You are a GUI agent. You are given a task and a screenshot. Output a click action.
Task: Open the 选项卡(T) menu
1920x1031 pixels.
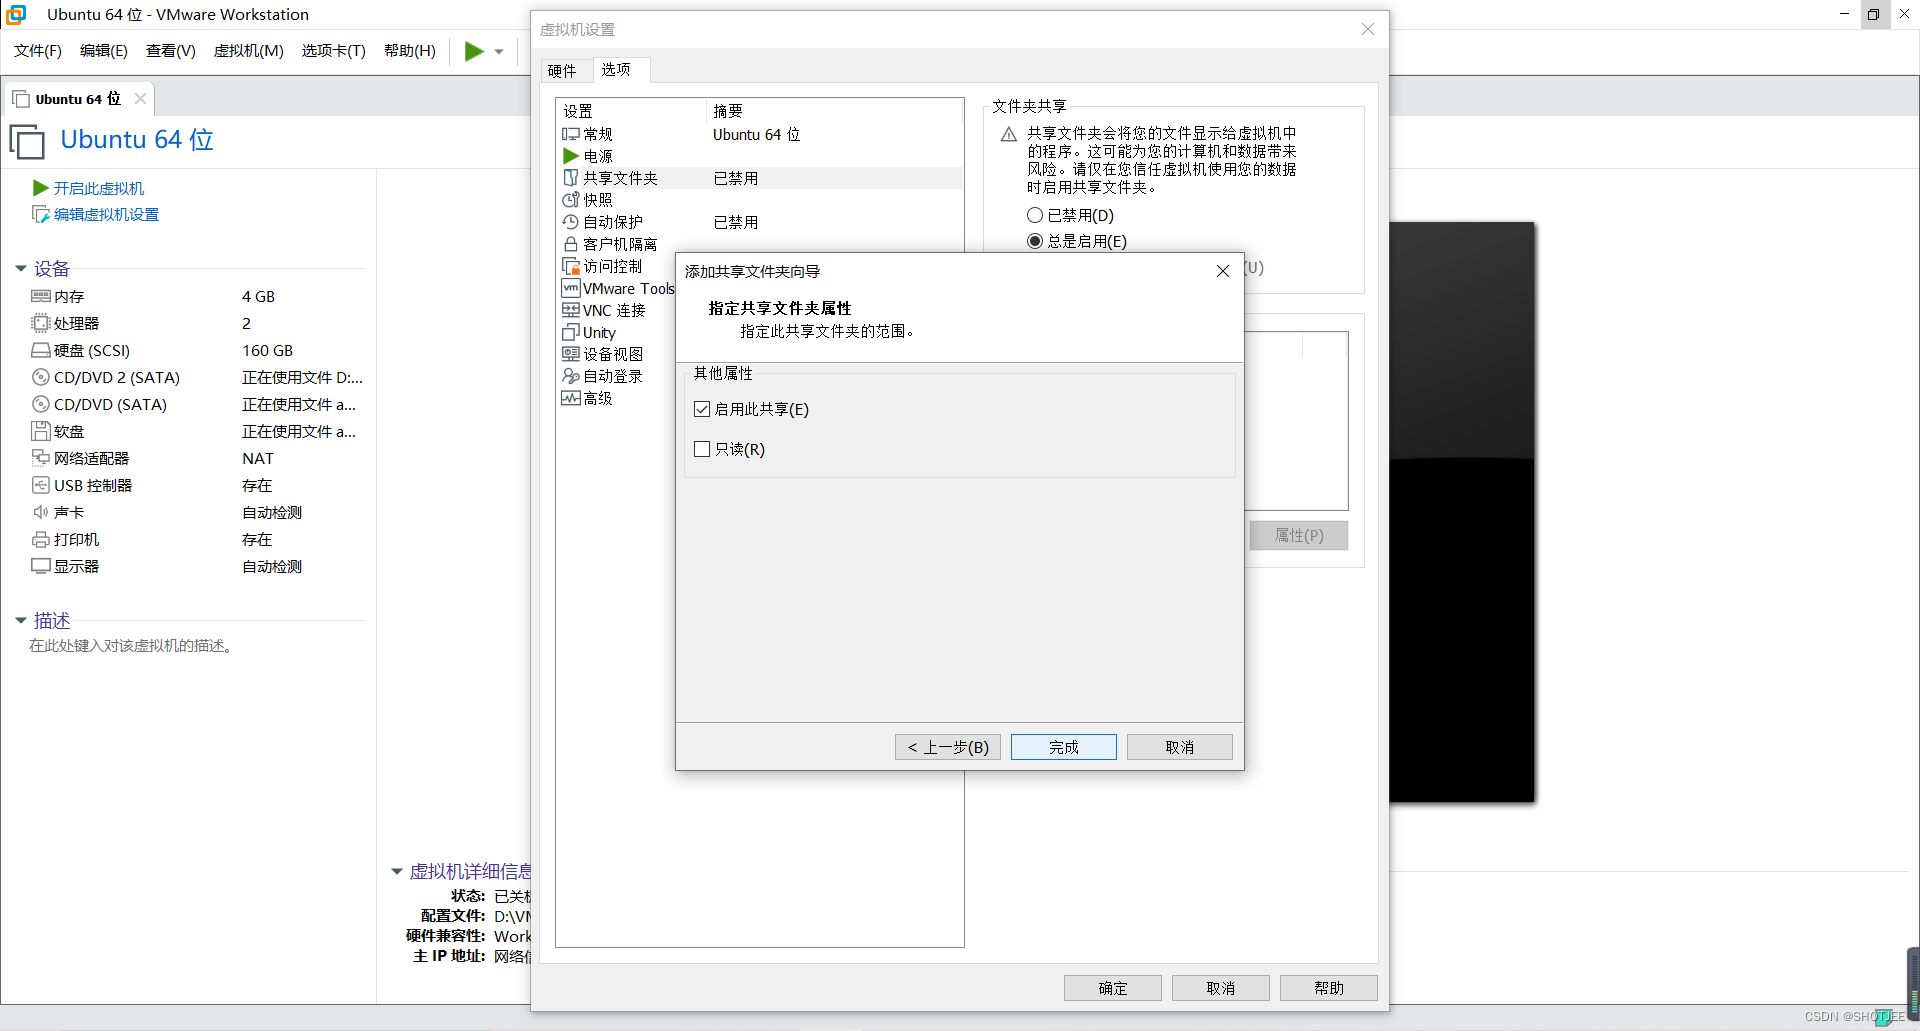(333, 51)
